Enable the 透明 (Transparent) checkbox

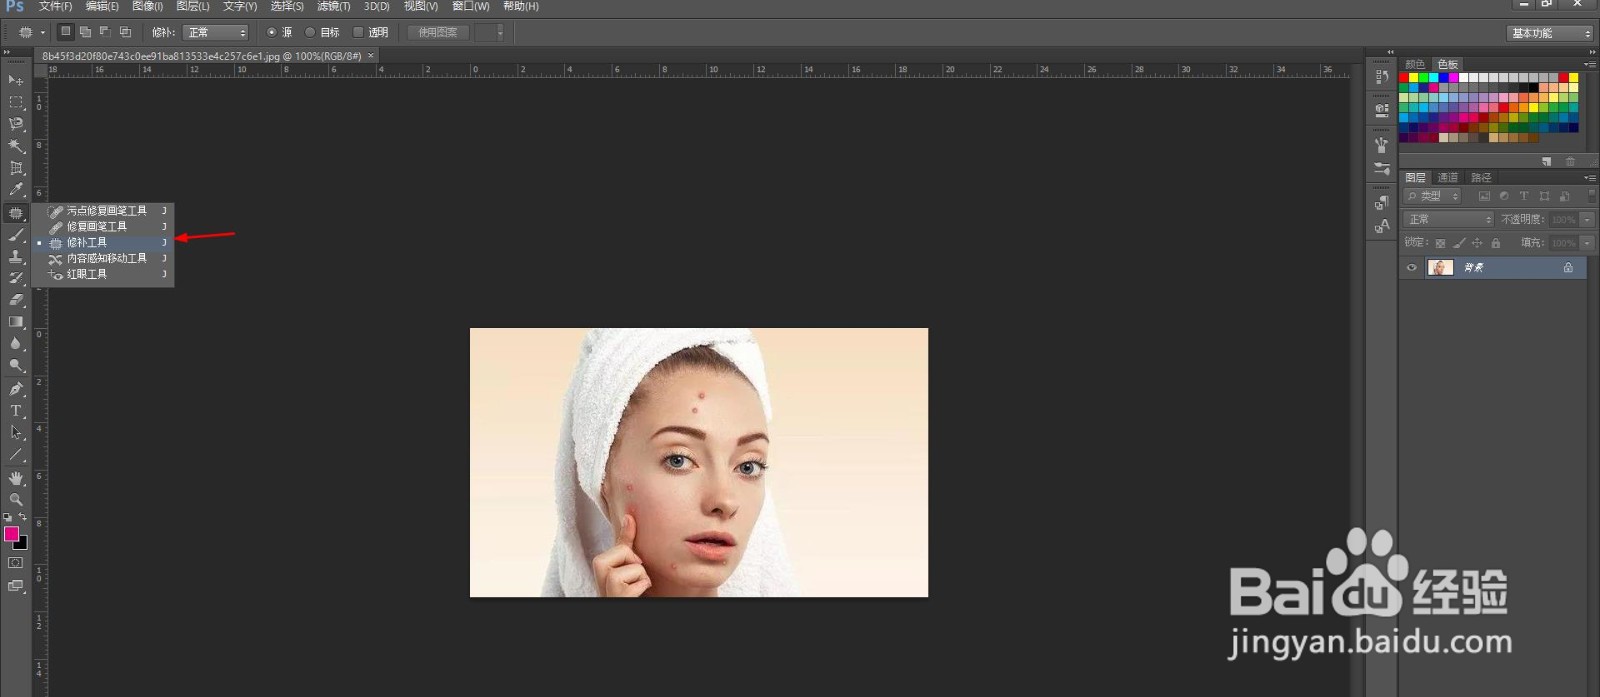tap(358, 32)
